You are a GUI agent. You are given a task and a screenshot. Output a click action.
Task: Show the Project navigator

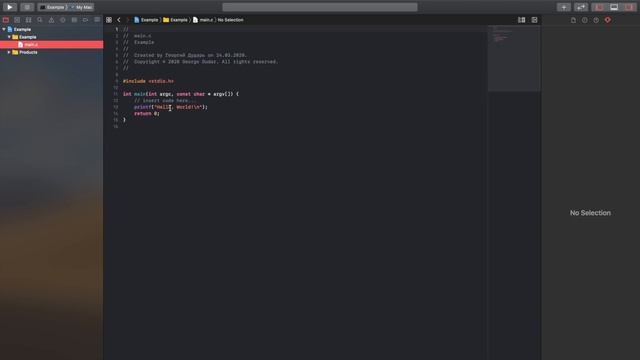6,20
